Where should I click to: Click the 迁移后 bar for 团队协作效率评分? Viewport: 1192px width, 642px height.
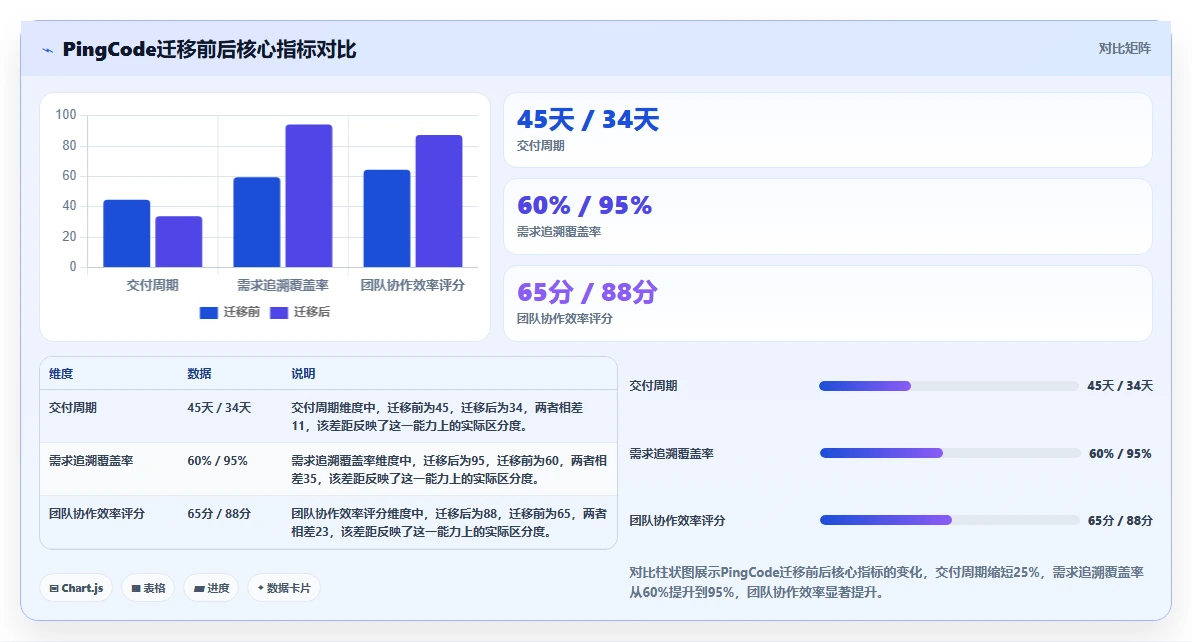[439, 201]
